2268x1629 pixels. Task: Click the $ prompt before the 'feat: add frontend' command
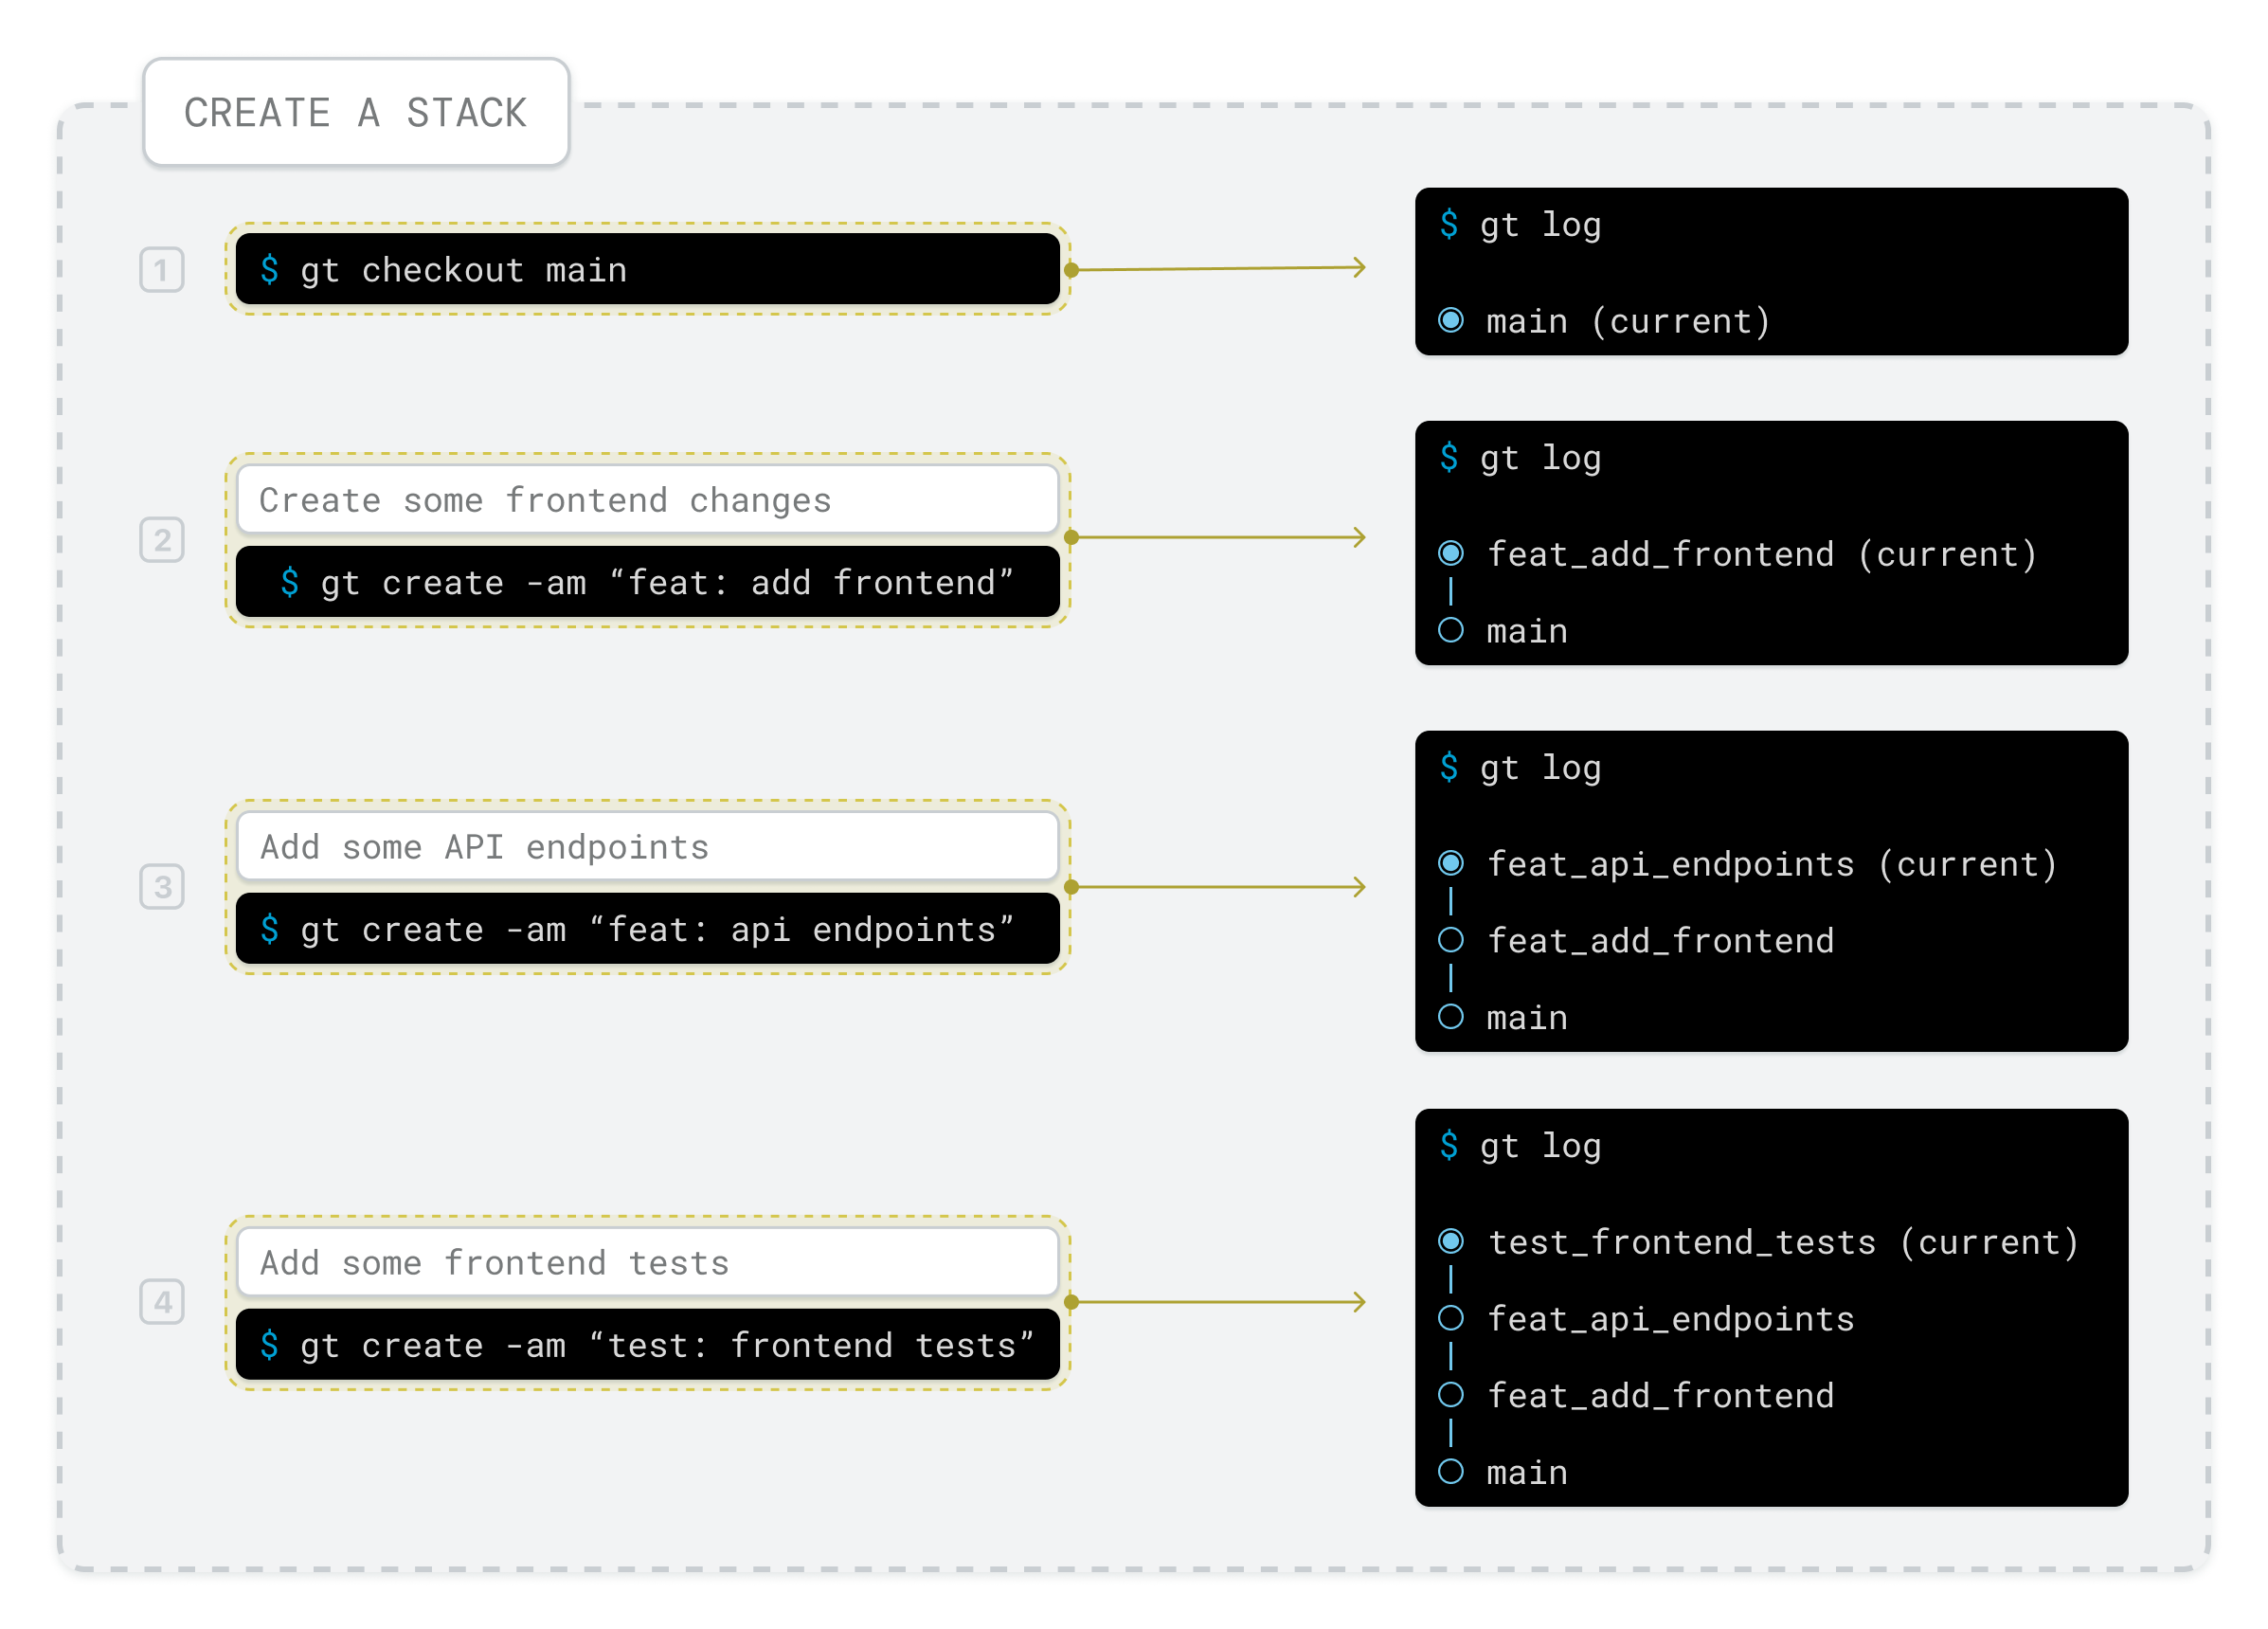tap(289, 582)
